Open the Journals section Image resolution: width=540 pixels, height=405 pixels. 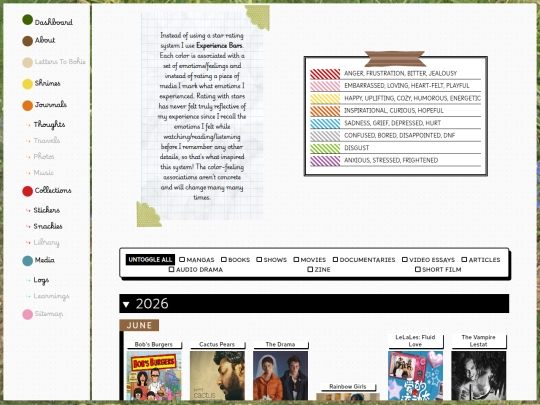coord(51,105)
